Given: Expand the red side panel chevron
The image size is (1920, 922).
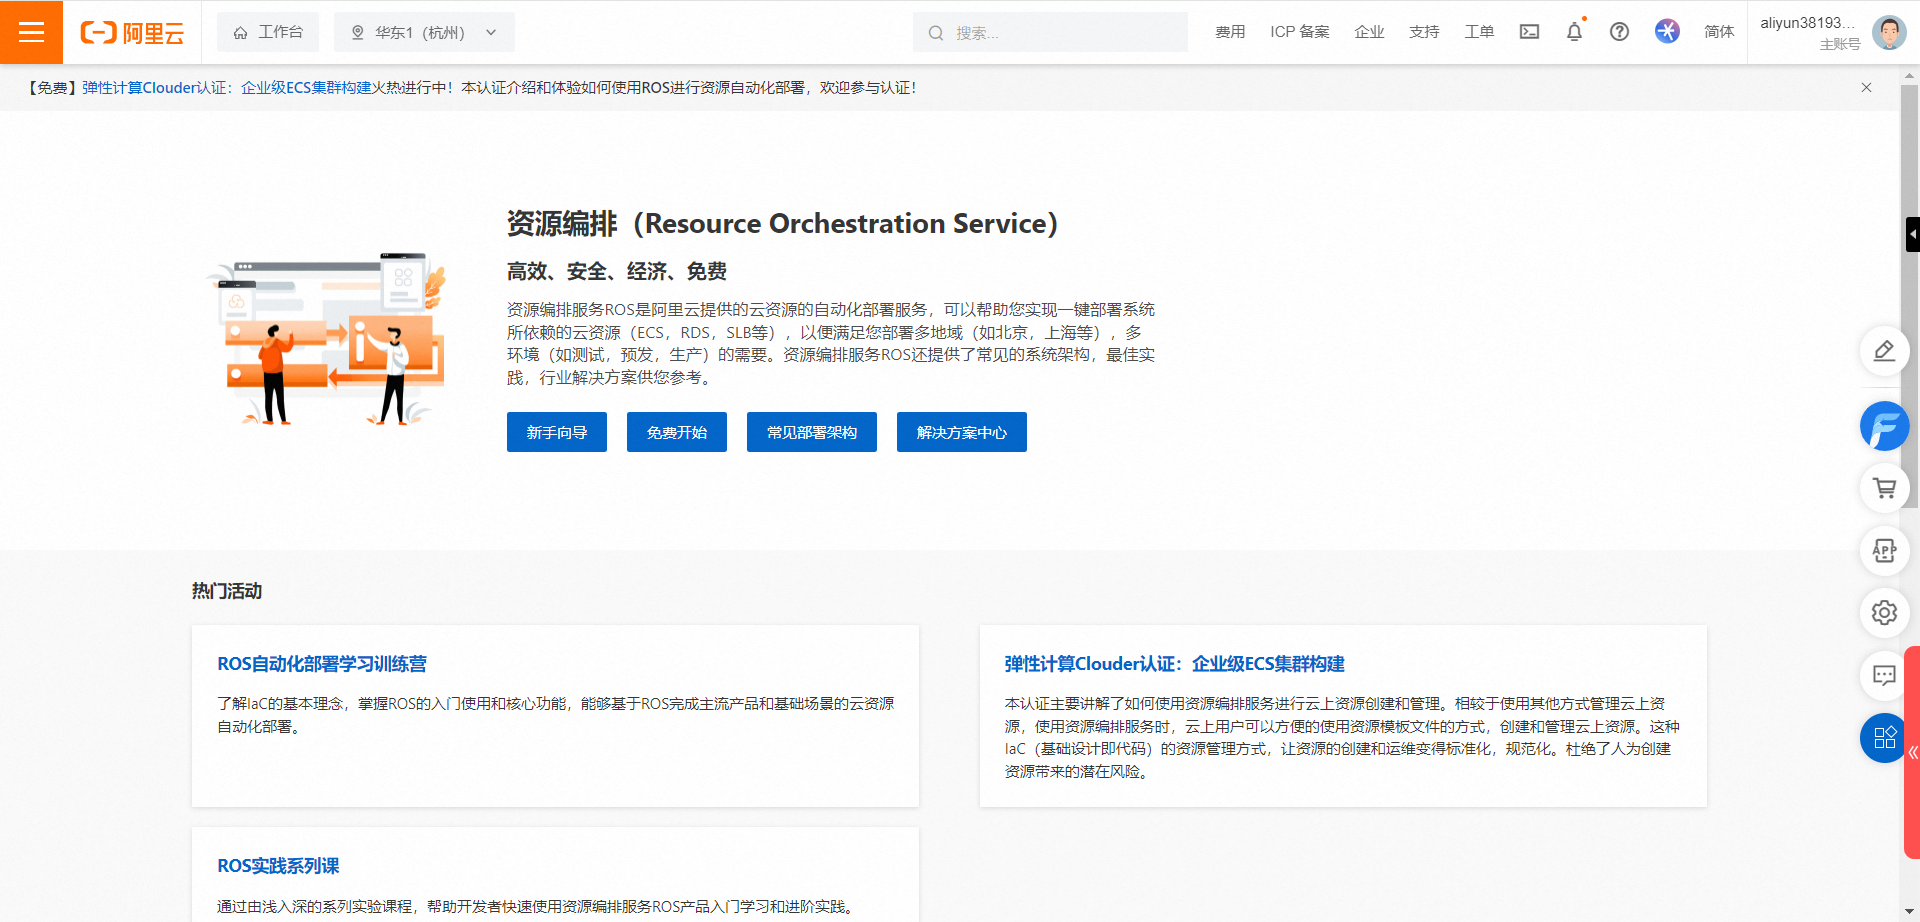Looking at the screenshot, I should pyautogui.click(x=1912, y=753).
